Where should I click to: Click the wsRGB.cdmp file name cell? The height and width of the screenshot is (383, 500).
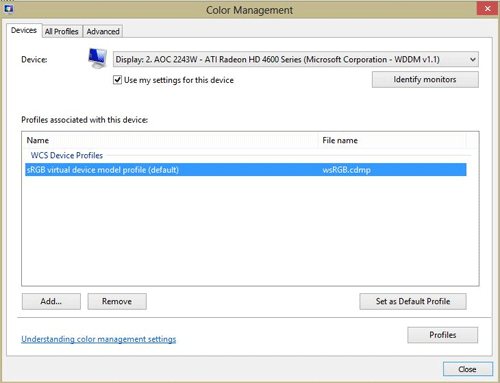[x=346, y=170]
